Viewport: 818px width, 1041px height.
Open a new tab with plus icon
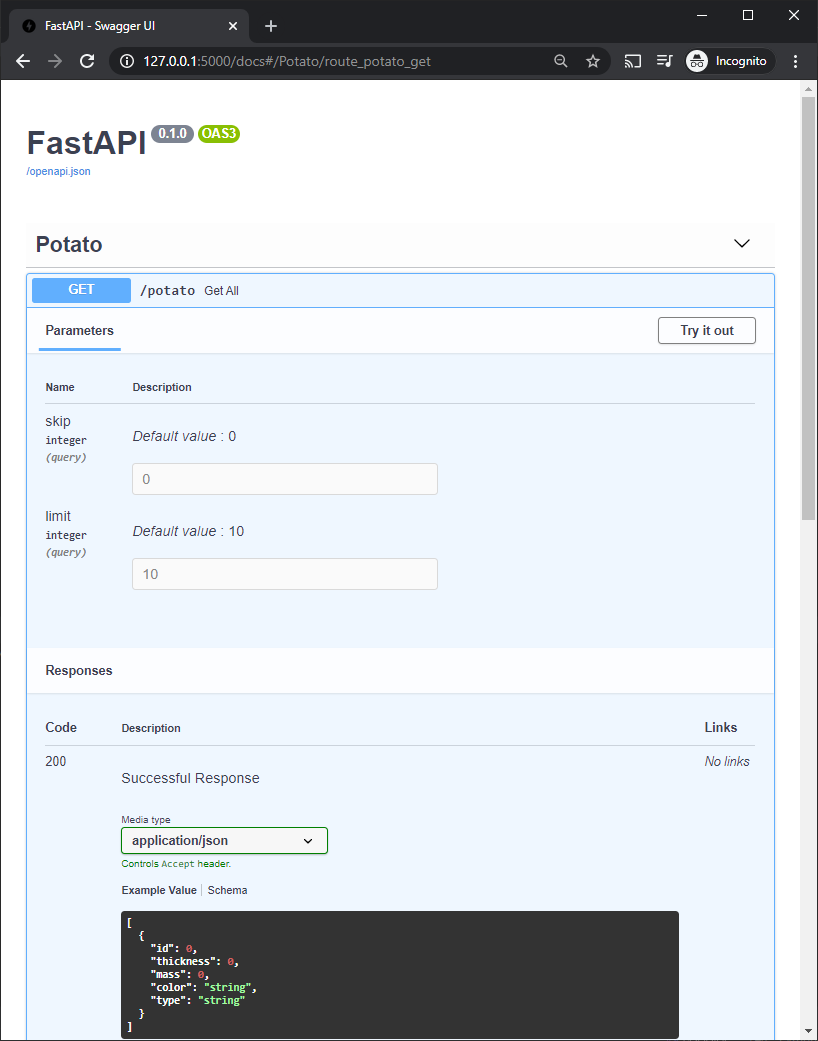click(270, 26)
